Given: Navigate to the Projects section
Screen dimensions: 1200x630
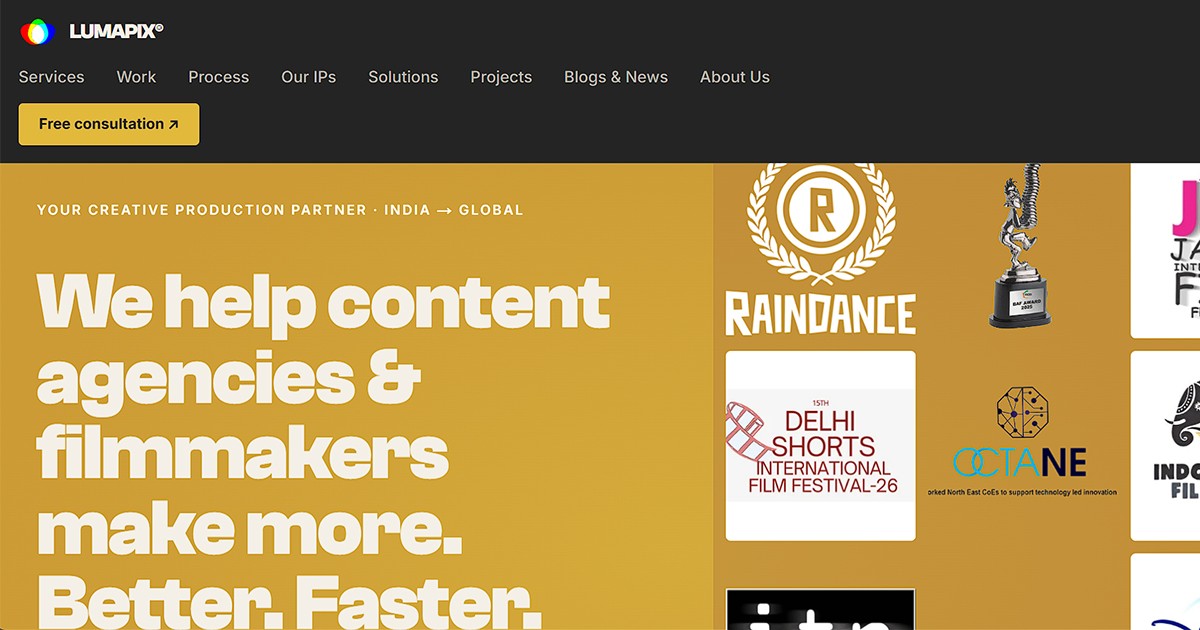Looking at the screenshot, I should pyautogui.click(x=501, y=77).
